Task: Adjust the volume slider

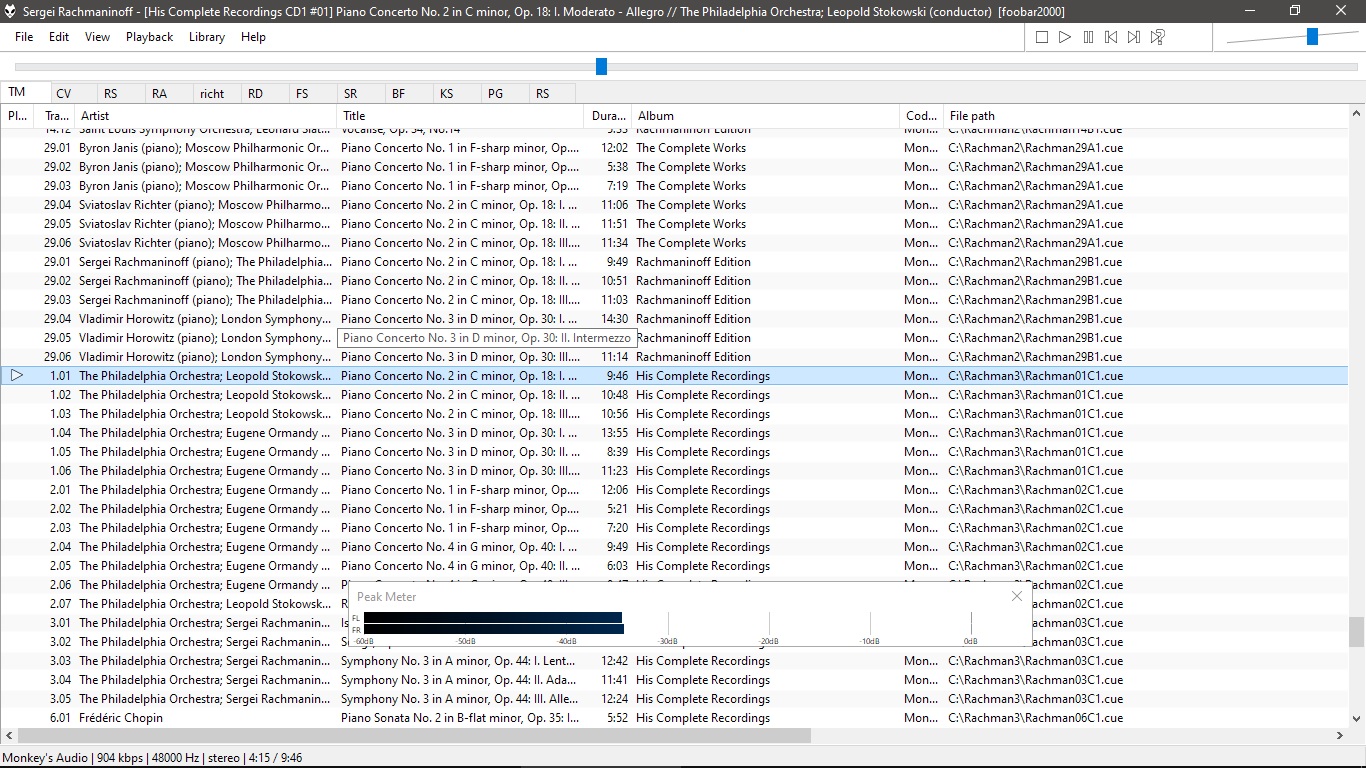Action: tap(1312, 37)
